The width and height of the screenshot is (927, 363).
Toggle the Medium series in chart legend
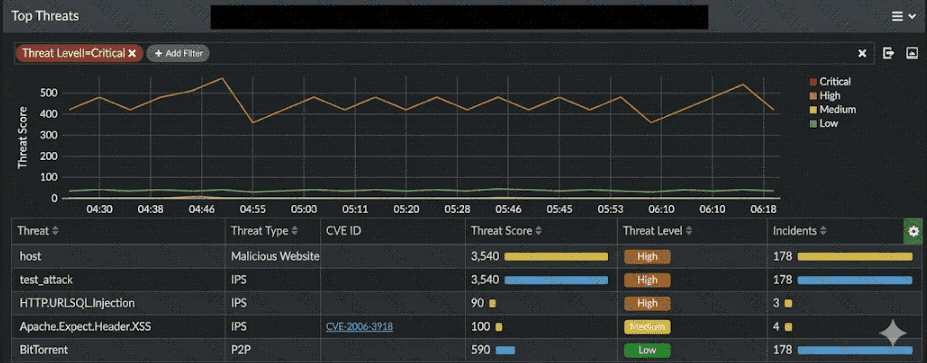click(832, 109)
